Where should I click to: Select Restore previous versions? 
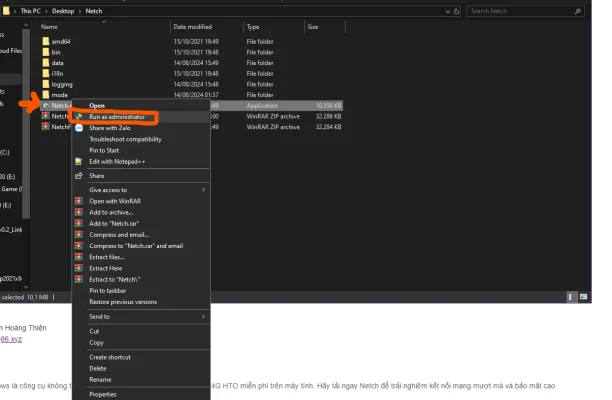click(x=123, y=302)
